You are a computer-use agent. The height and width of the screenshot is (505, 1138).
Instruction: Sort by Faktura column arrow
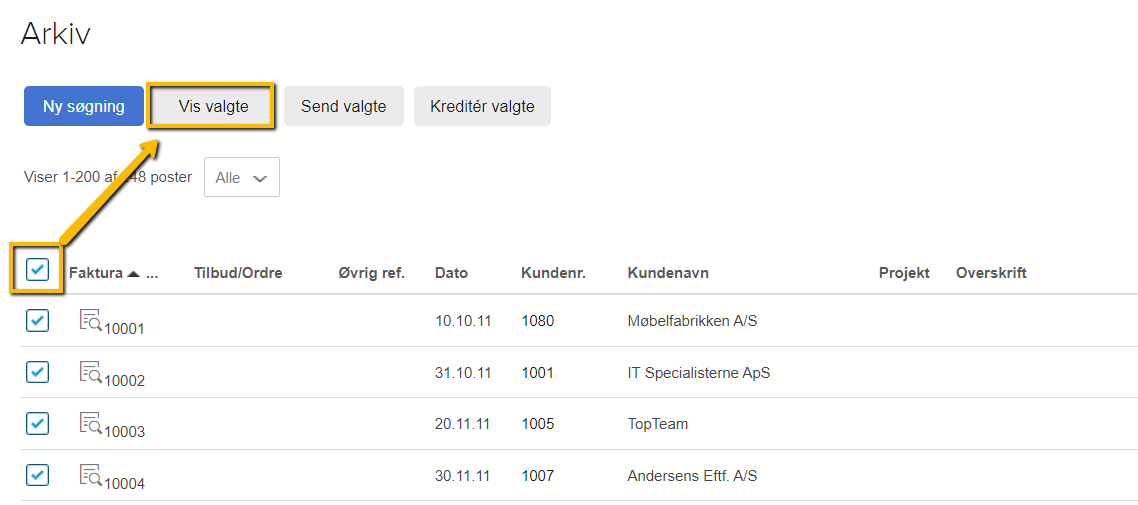[x=133, y=274]
